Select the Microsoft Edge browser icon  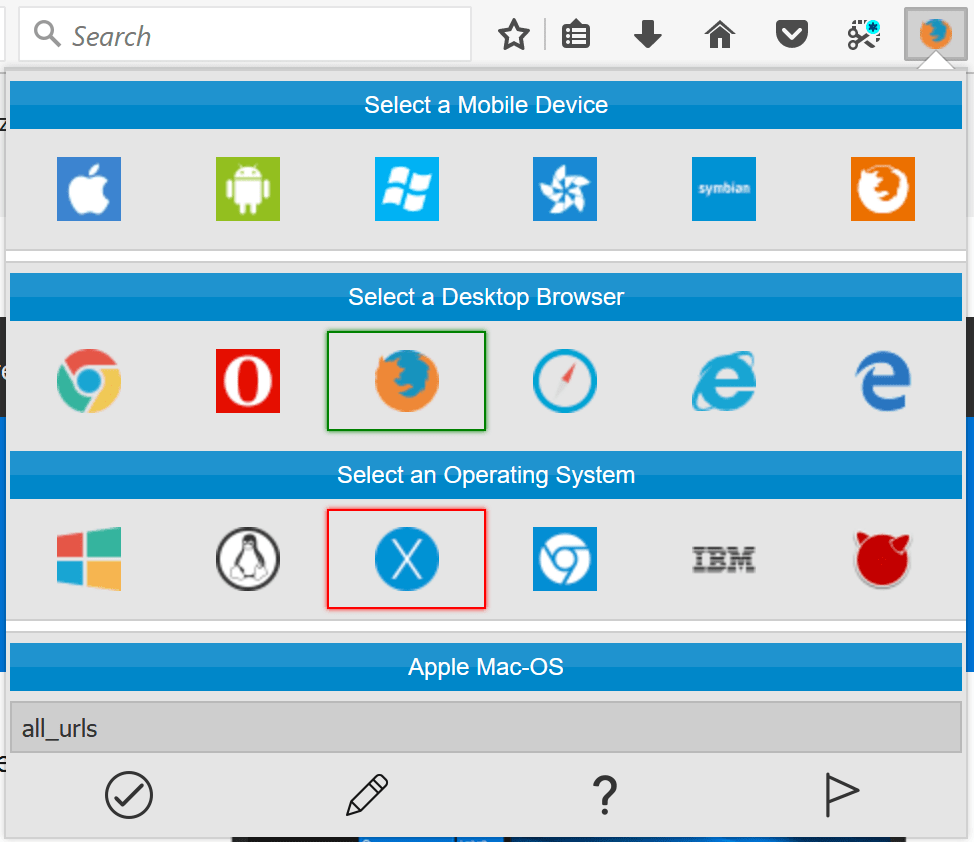pos(883,381)
